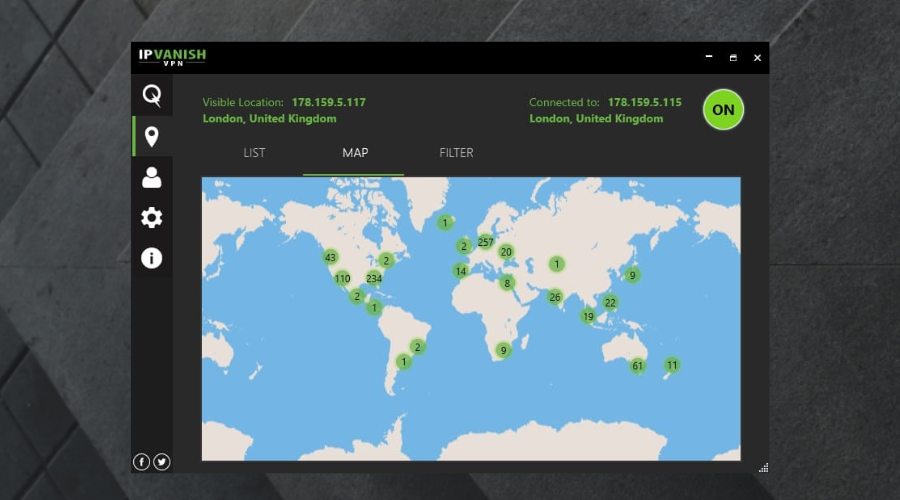Select the 61 server cluster in Australia
Image resolution: width=900 pixels, height=500 pixels.
(637, 366)
